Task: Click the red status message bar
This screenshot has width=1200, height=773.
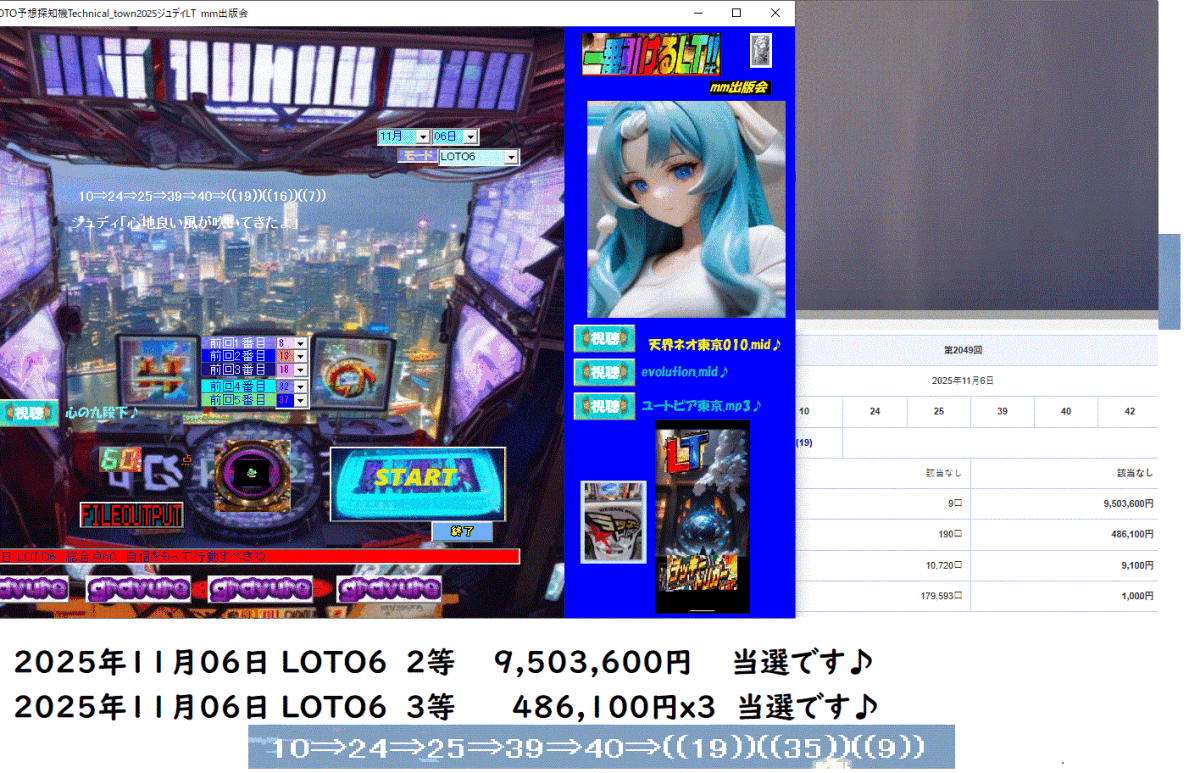Action: pyautogui.click(x=260, y=556)
